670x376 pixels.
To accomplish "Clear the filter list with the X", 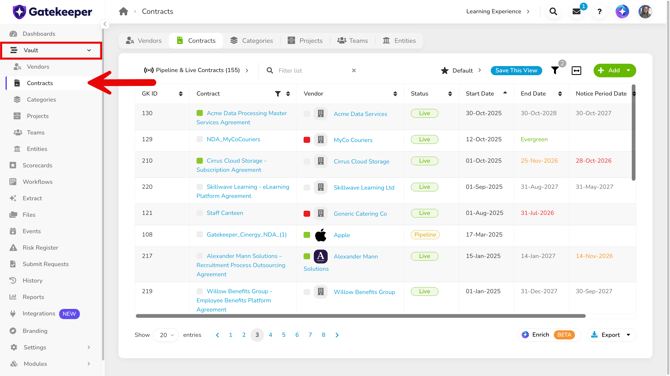I will coord(354,70).
